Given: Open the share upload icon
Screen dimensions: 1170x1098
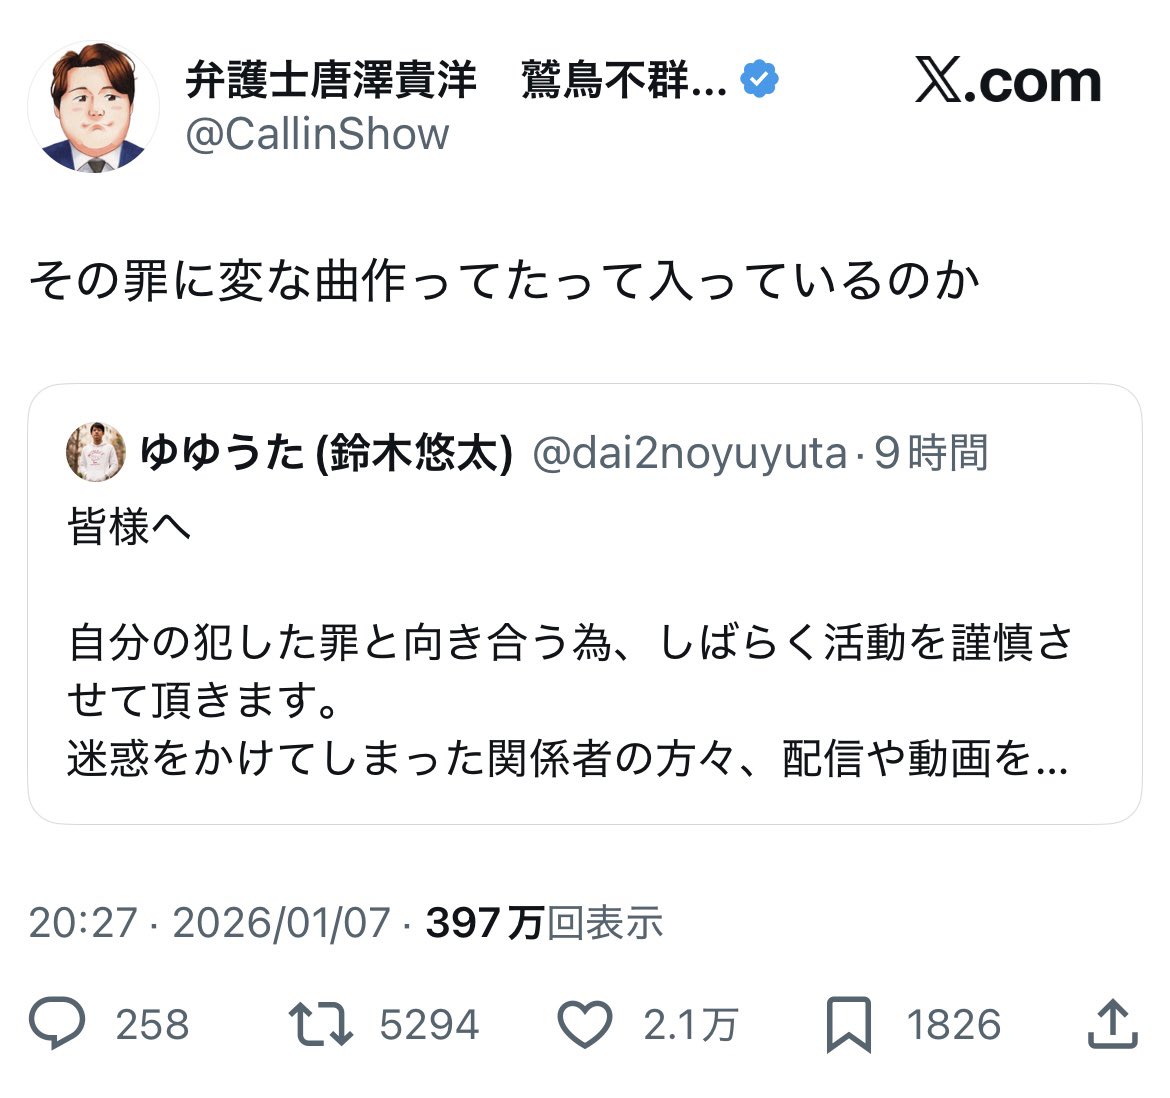Looking at the screenshot, I should [1111, 1025].
